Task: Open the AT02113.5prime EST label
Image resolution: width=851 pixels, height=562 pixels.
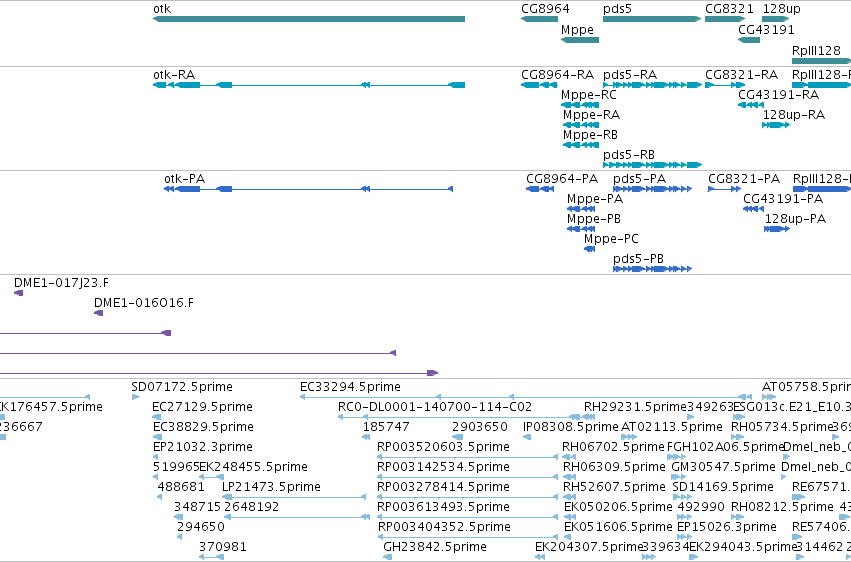Action: coord(672,427)
